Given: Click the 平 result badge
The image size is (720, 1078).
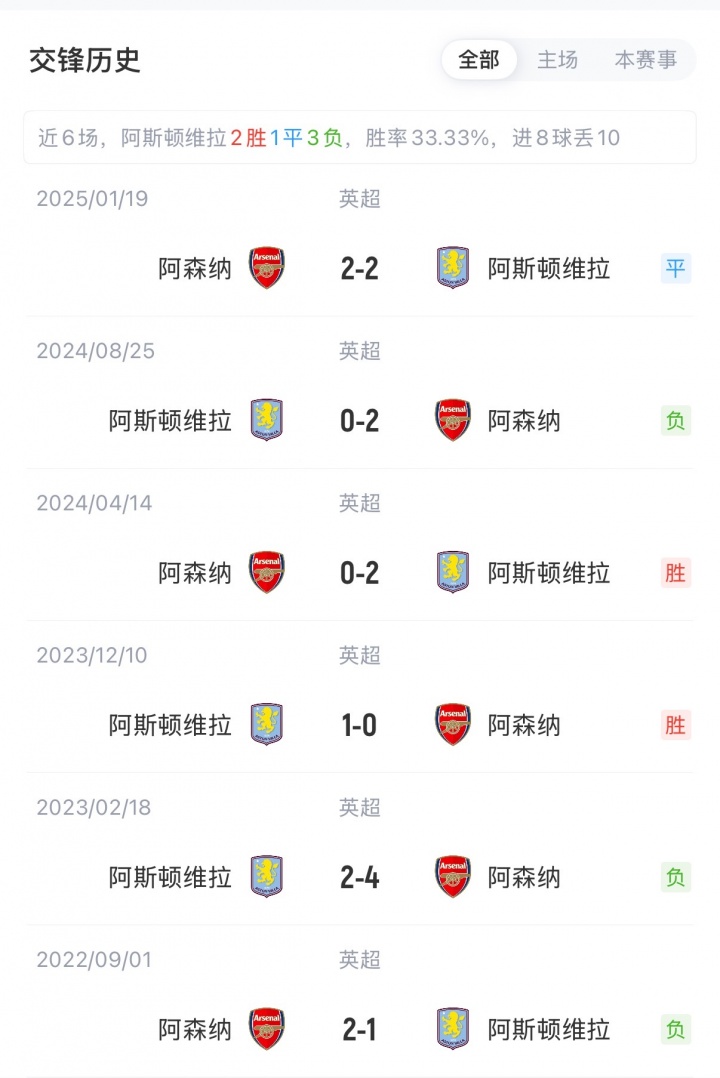Looking at the screenshot, I should point(676,269).
